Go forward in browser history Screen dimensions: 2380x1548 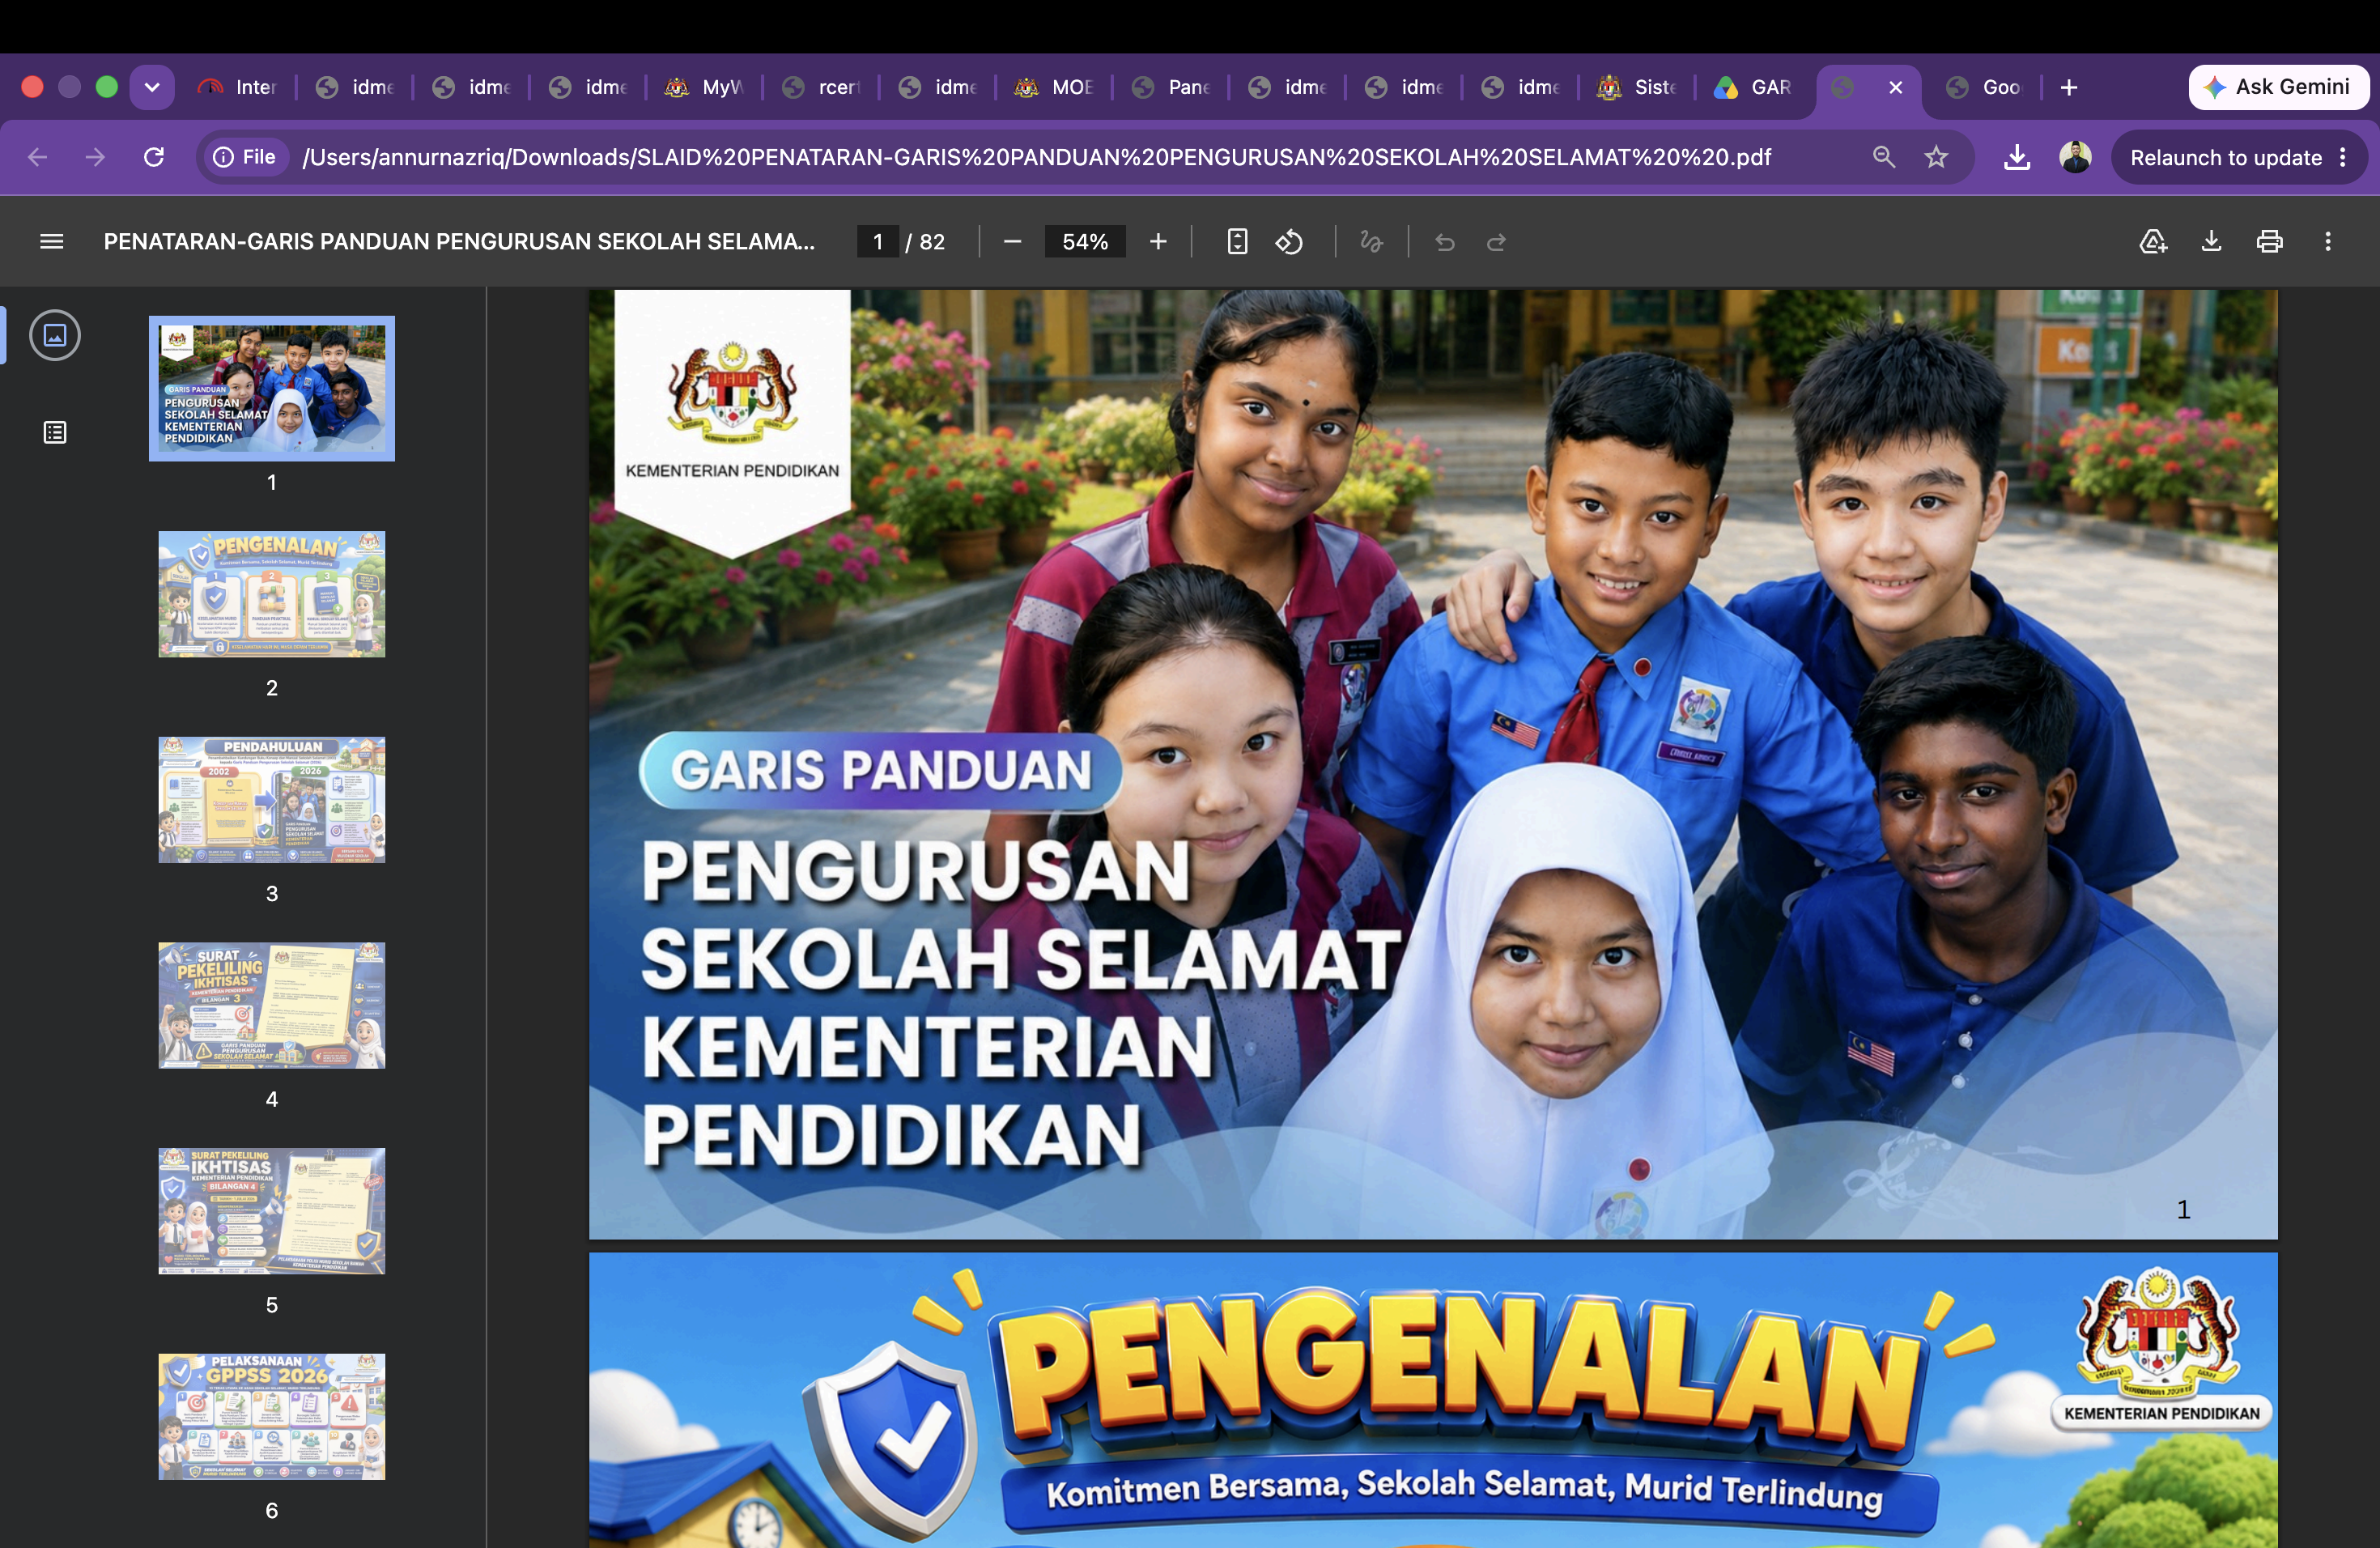[95, 157]
